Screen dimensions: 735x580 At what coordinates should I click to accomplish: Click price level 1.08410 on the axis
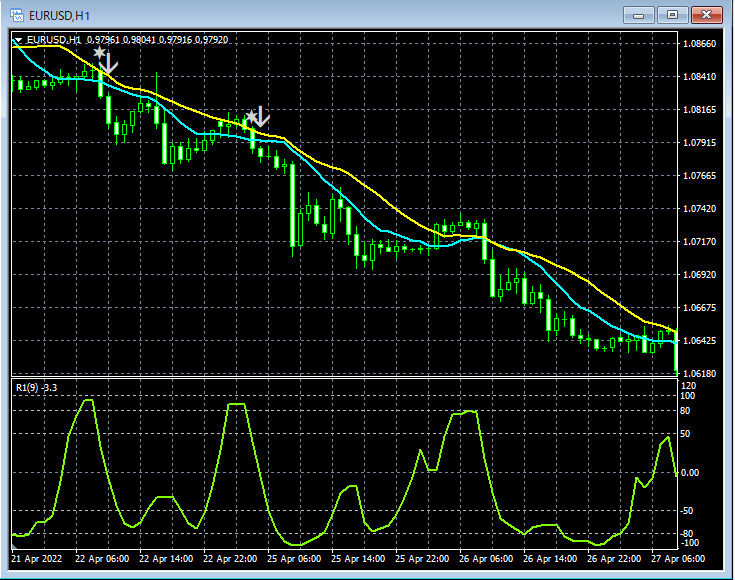[x=699, y=76]
